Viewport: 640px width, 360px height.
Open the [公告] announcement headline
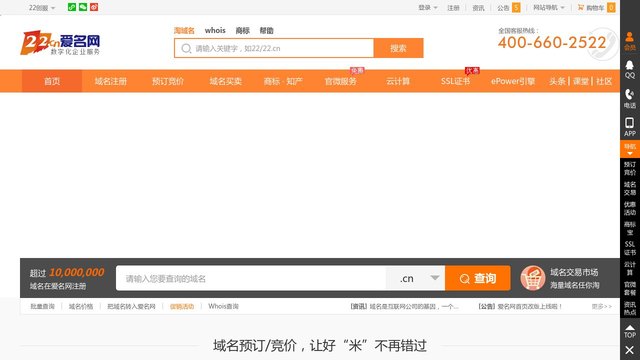point(520,306)
